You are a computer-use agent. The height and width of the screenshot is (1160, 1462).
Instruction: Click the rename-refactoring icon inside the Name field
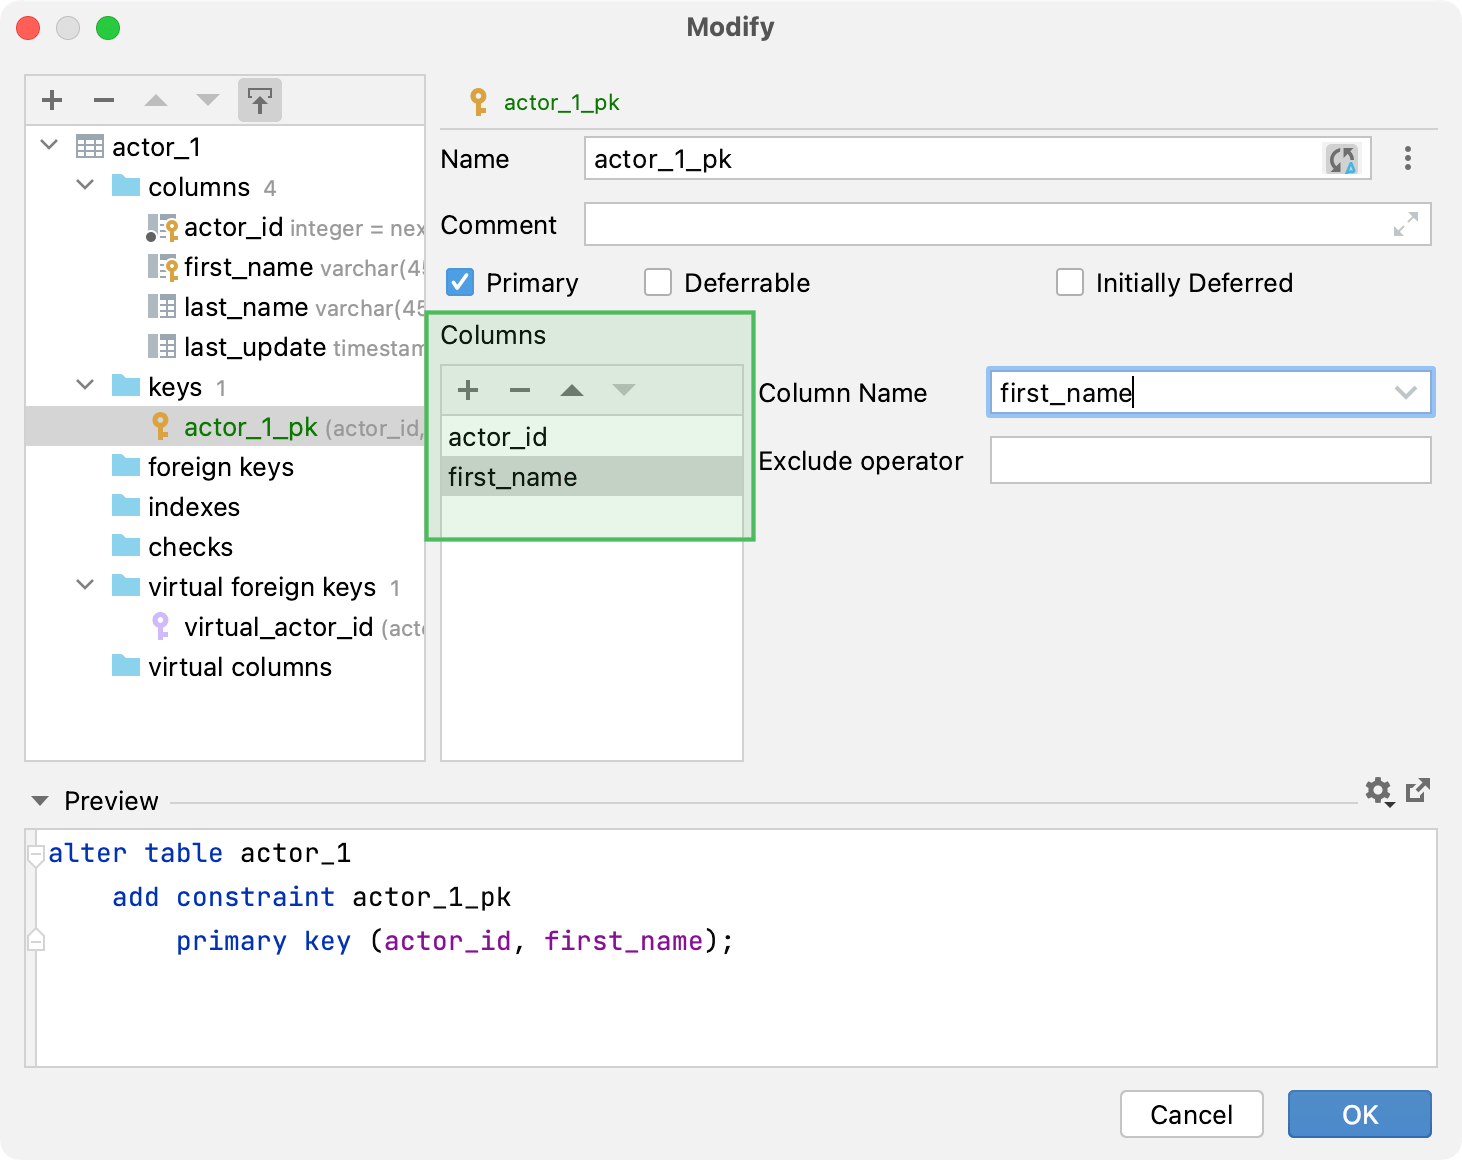point(1344,158)
